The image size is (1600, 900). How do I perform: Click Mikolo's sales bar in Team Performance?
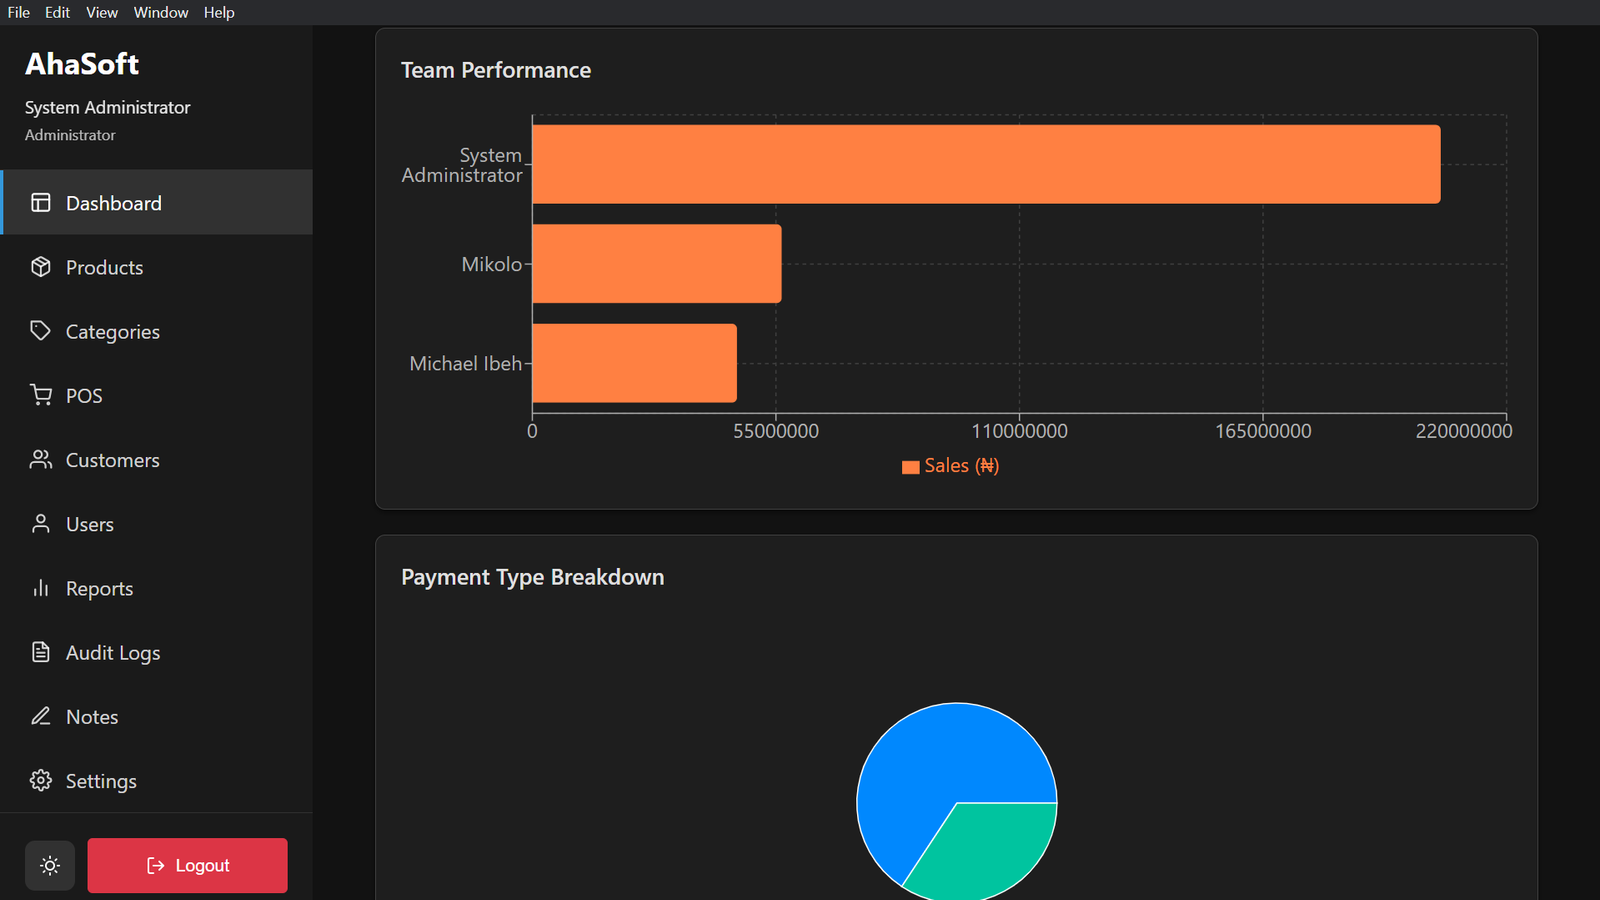[x=655, y=264]
